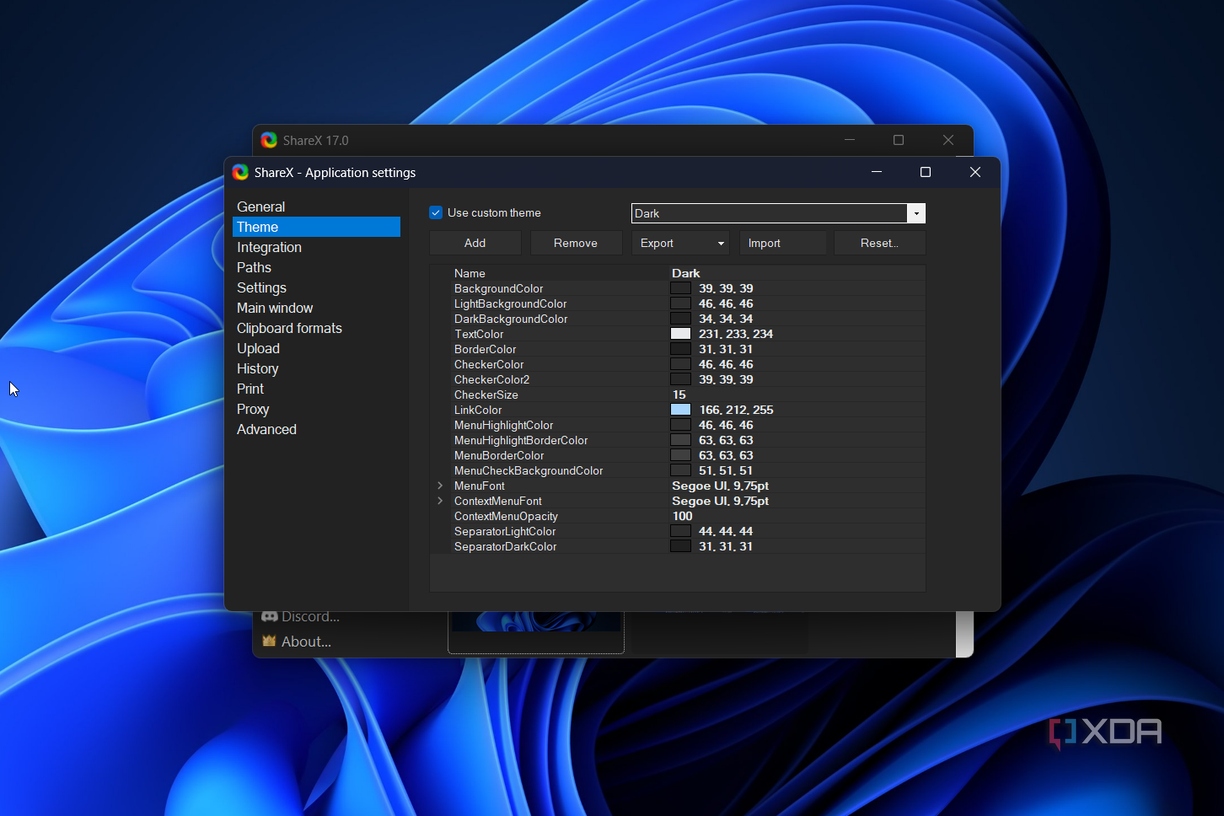
Task: Click the TextColor value 231, 233, 234
Action: 736,334
